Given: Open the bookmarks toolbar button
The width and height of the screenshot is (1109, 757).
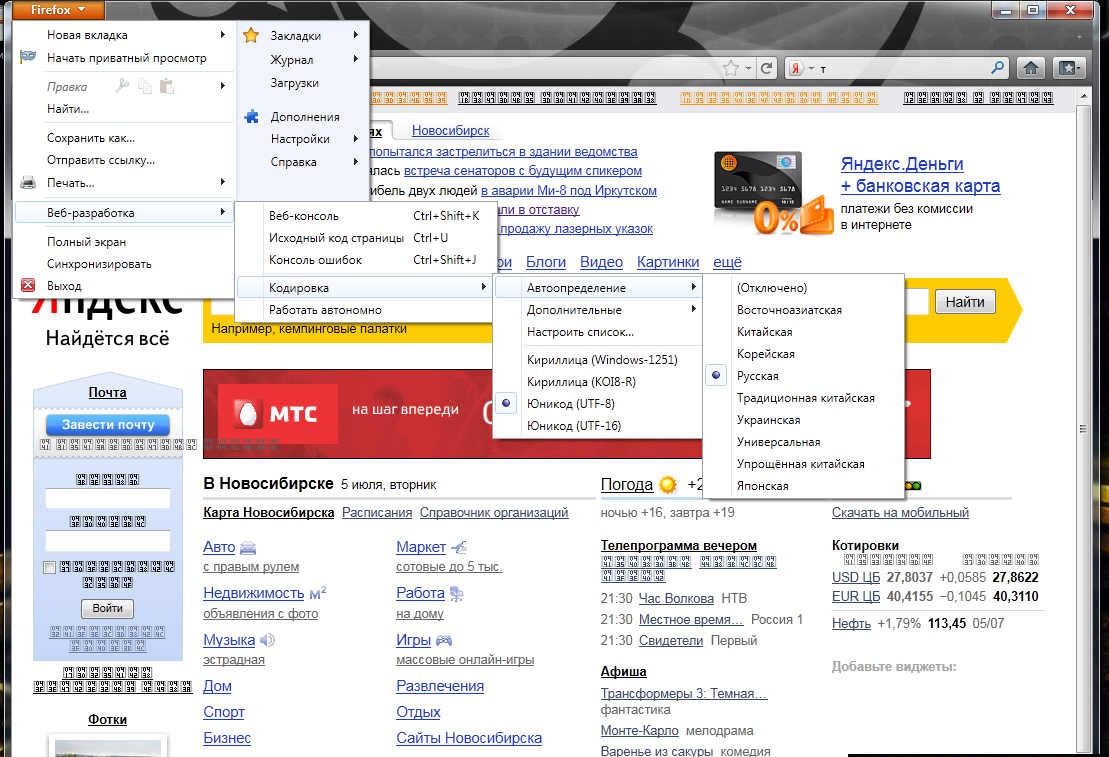Looking at the screenshot, I should click(1069, 68).
